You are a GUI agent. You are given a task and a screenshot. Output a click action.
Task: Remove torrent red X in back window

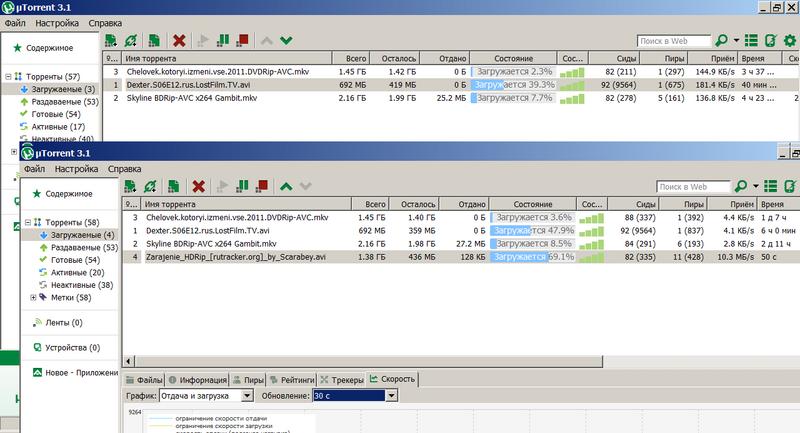[179, 40]
